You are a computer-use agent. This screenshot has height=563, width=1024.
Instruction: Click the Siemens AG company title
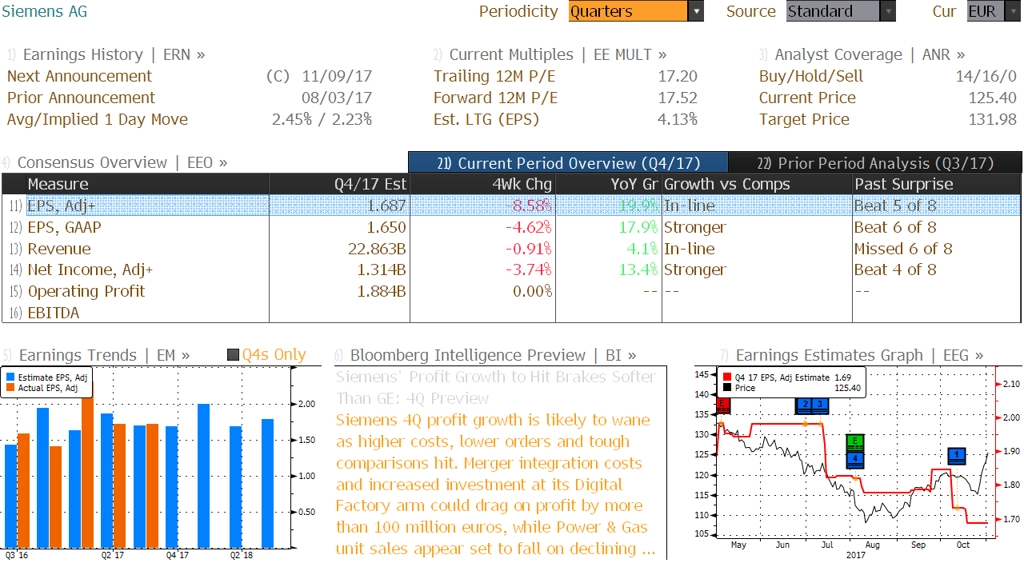tap(44, 11)
